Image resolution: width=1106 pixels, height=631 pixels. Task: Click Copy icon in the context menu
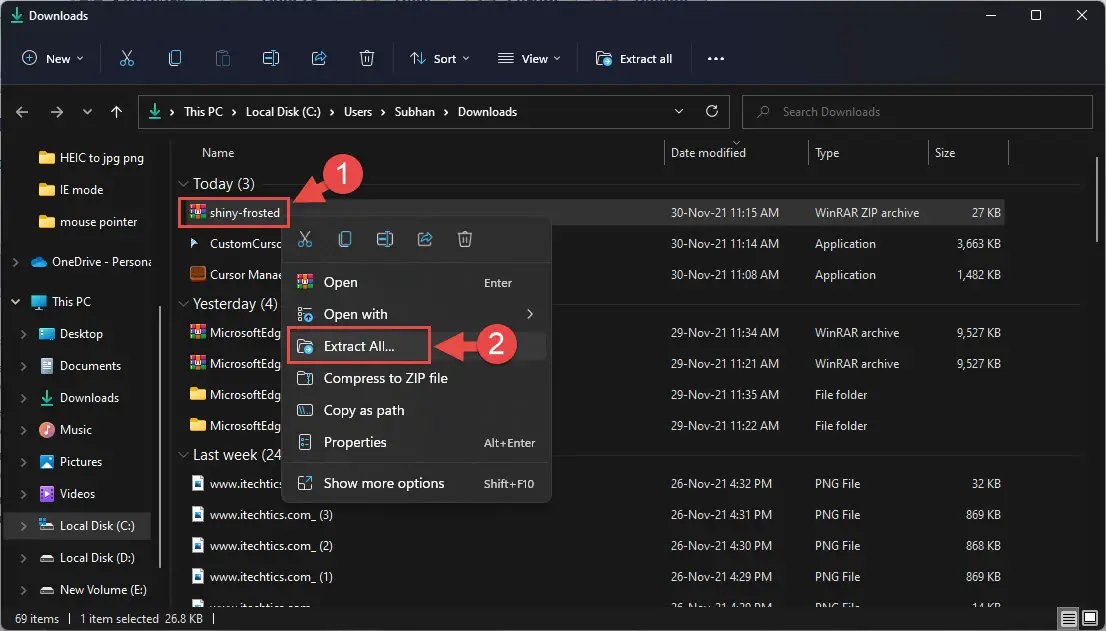345,240
